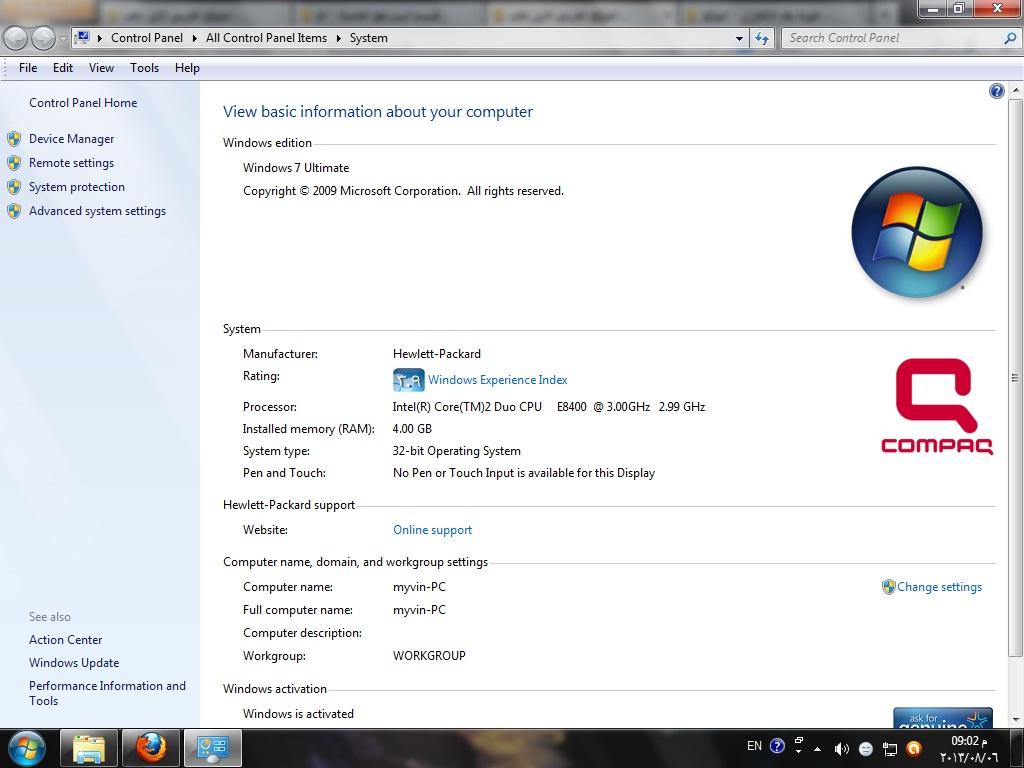Click the Device Manager shield icon
1024x768 pixels.
14,139
